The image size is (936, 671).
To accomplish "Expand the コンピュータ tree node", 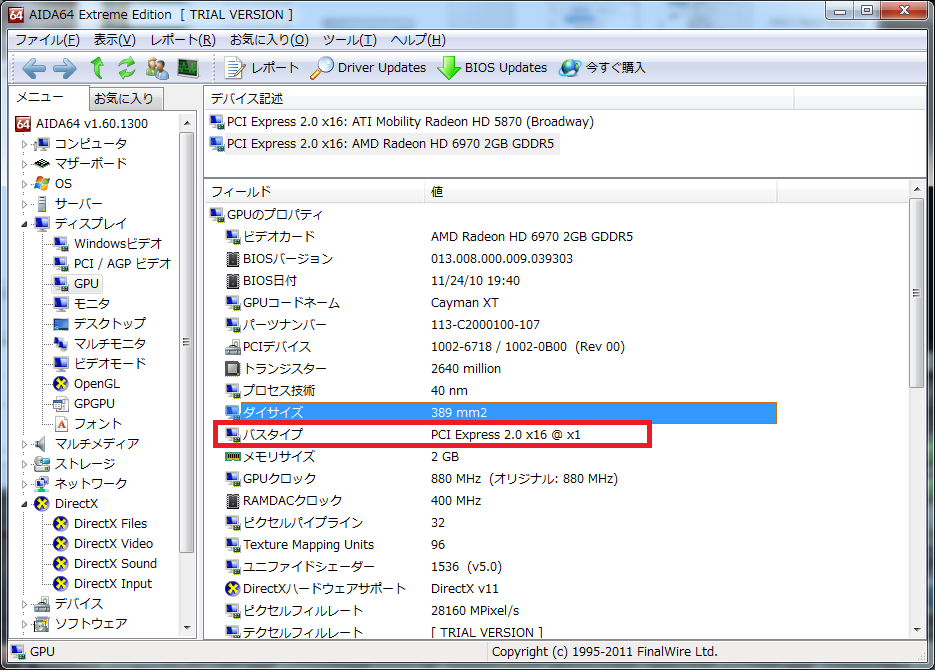I will 24,144.
